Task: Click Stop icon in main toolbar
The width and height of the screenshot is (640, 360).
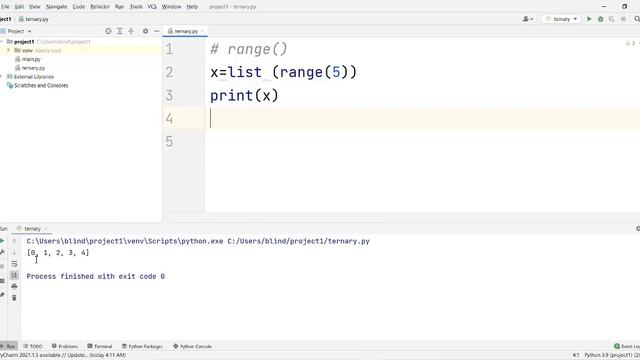Action: 623,19
